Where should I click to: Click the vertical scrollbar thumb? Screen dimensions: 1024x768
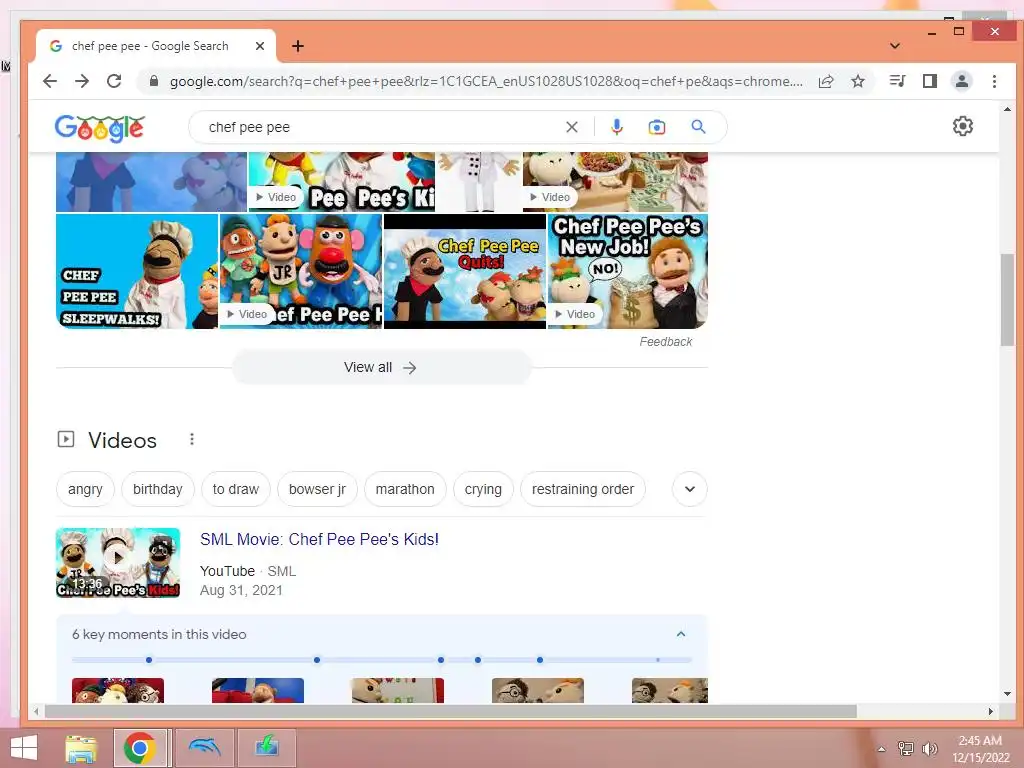coord(1007,300)
